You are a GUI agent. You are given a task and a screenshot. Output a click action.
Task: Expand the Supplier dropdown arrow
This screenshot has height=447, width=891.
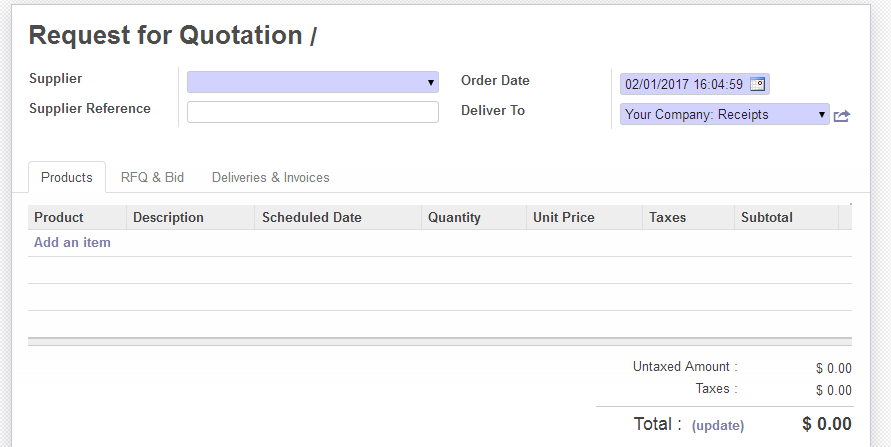(x=431, y=82)
